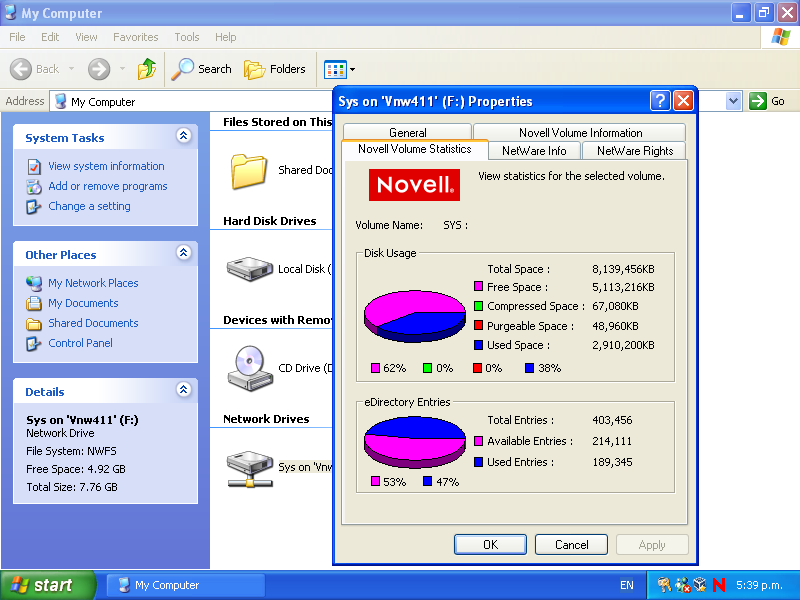The width and height of the screenshot is (800, 600).
Task: Click the EN language indicator
Action: 627,585
